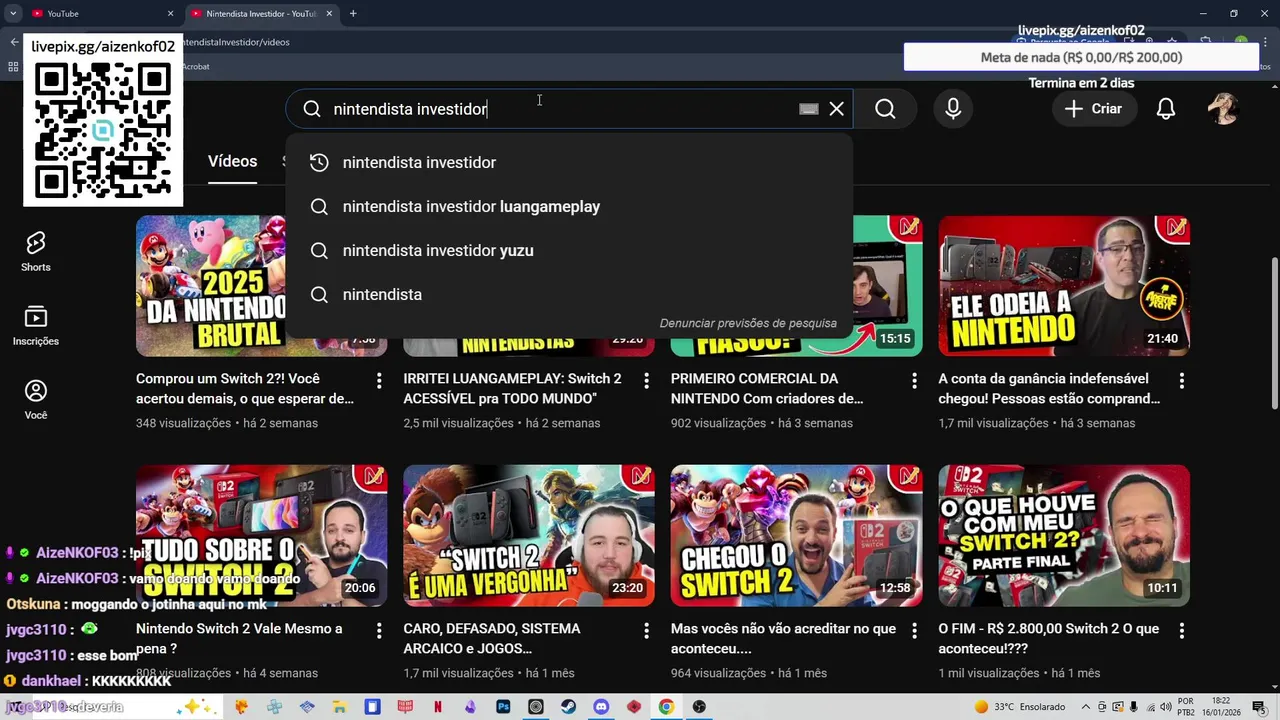The width and height of the screenshot is (1280, 720).
Task: Open "CHEGOU O SWITCH 2" thumbnail
Action: 796,536
